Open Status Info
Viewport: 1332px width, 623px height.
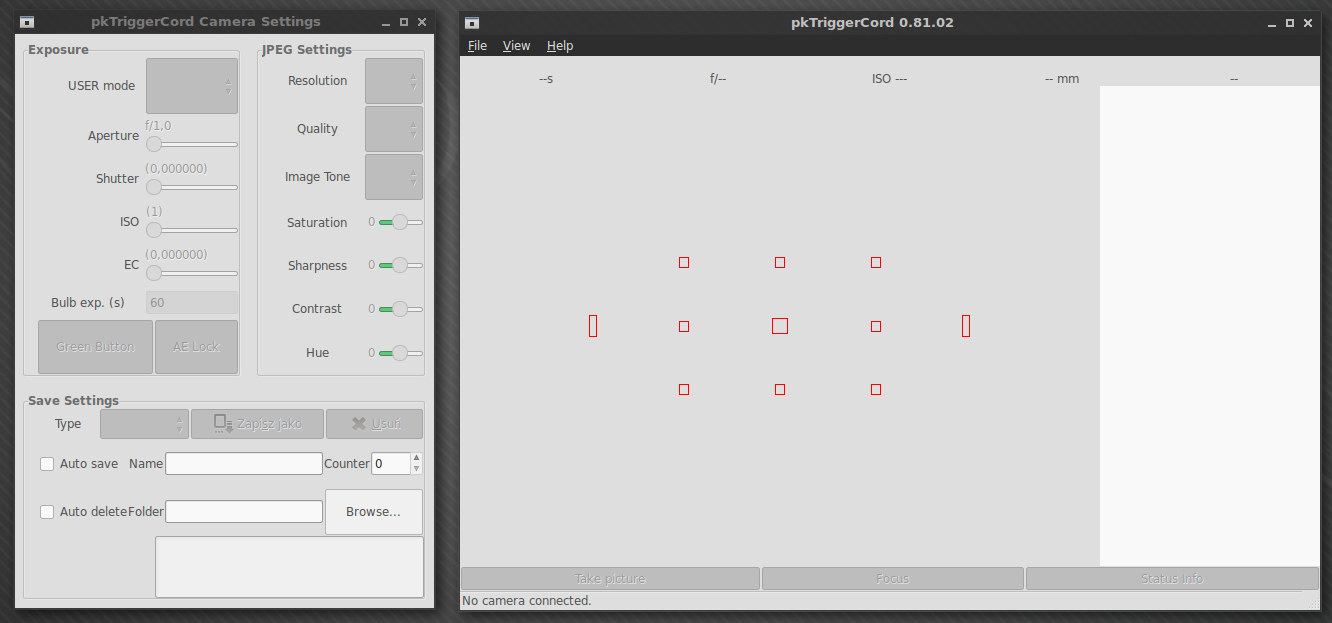click(x=1172, y=579)
